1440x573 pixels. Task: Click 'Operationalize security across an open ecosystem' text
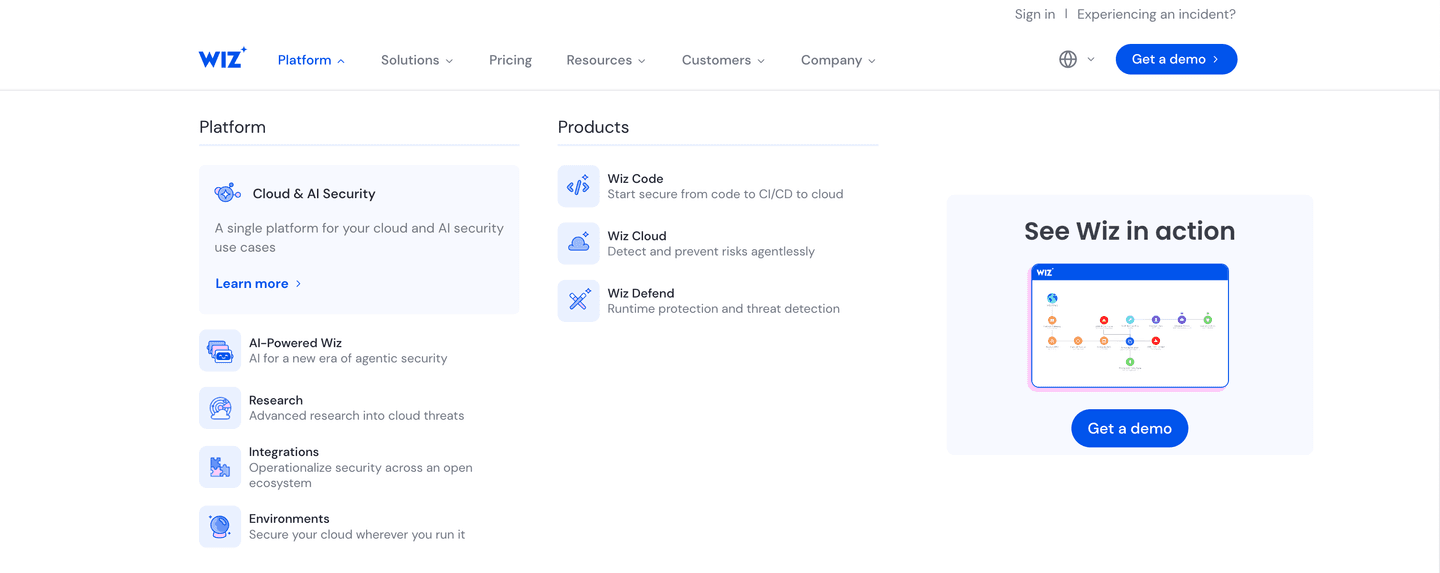point(361,475)
